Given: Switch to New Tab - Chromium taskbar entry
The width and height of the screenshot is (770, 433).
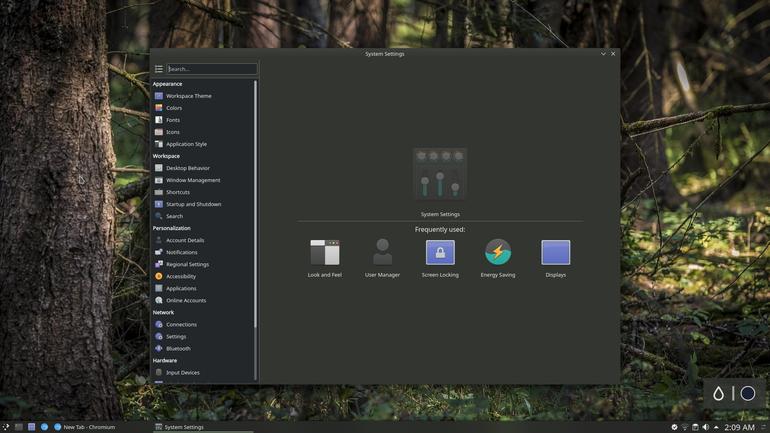Looking at the screenshot, I should click(x=84, y=427).
